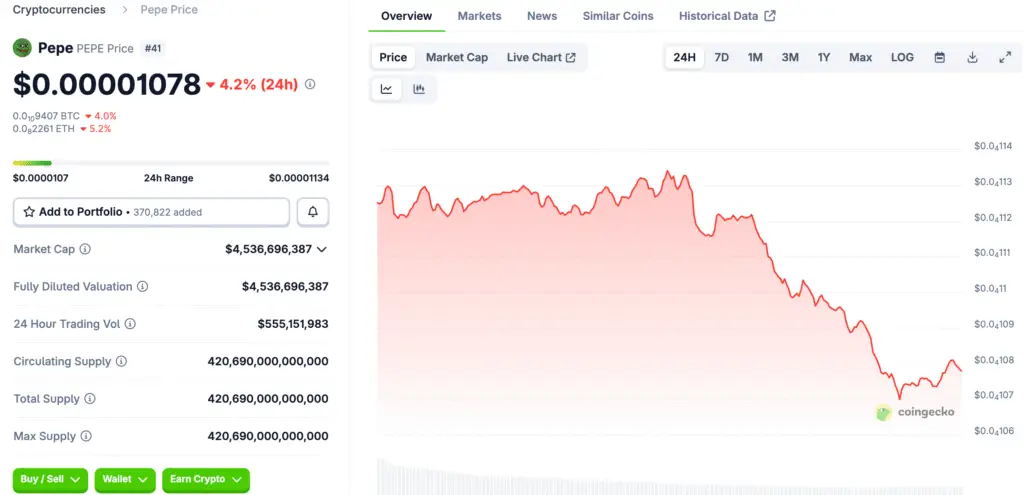Click the #41 rank badge
1024x495 pixels.
tap(152, 48)
